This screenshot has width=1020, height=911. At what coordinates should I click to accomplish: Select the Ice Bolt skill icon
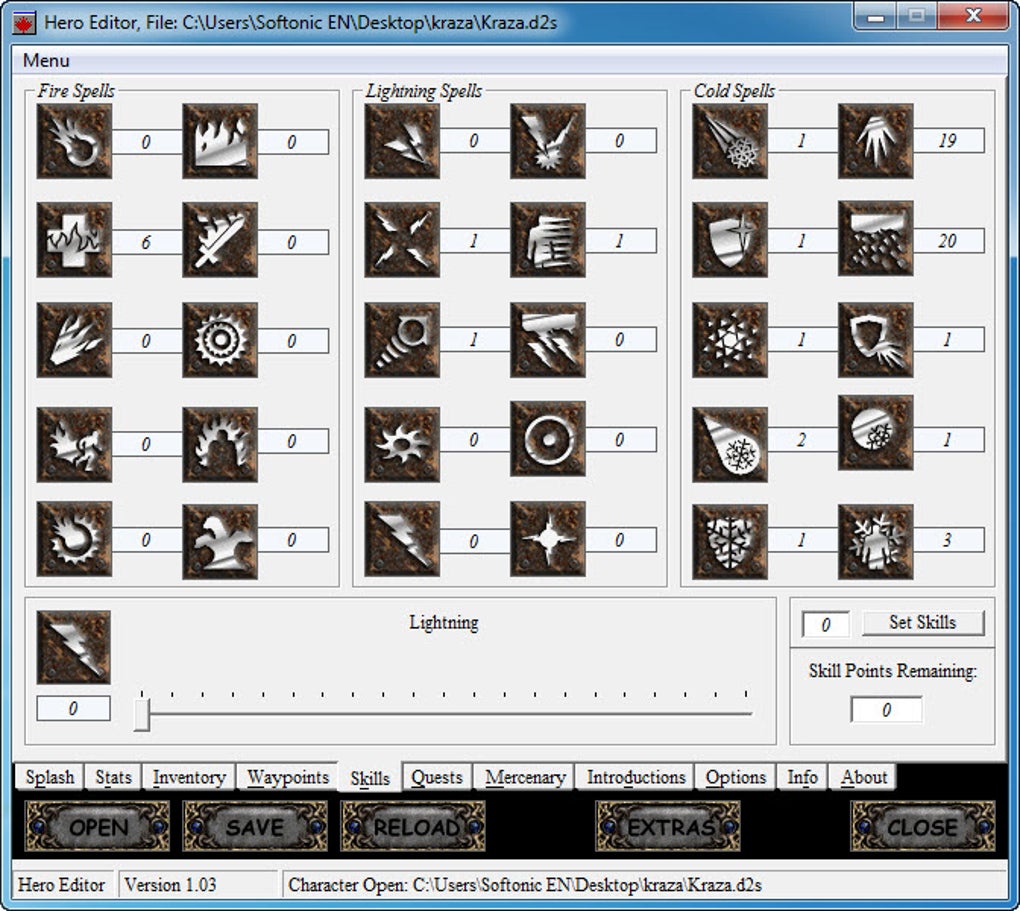(730, 141)
